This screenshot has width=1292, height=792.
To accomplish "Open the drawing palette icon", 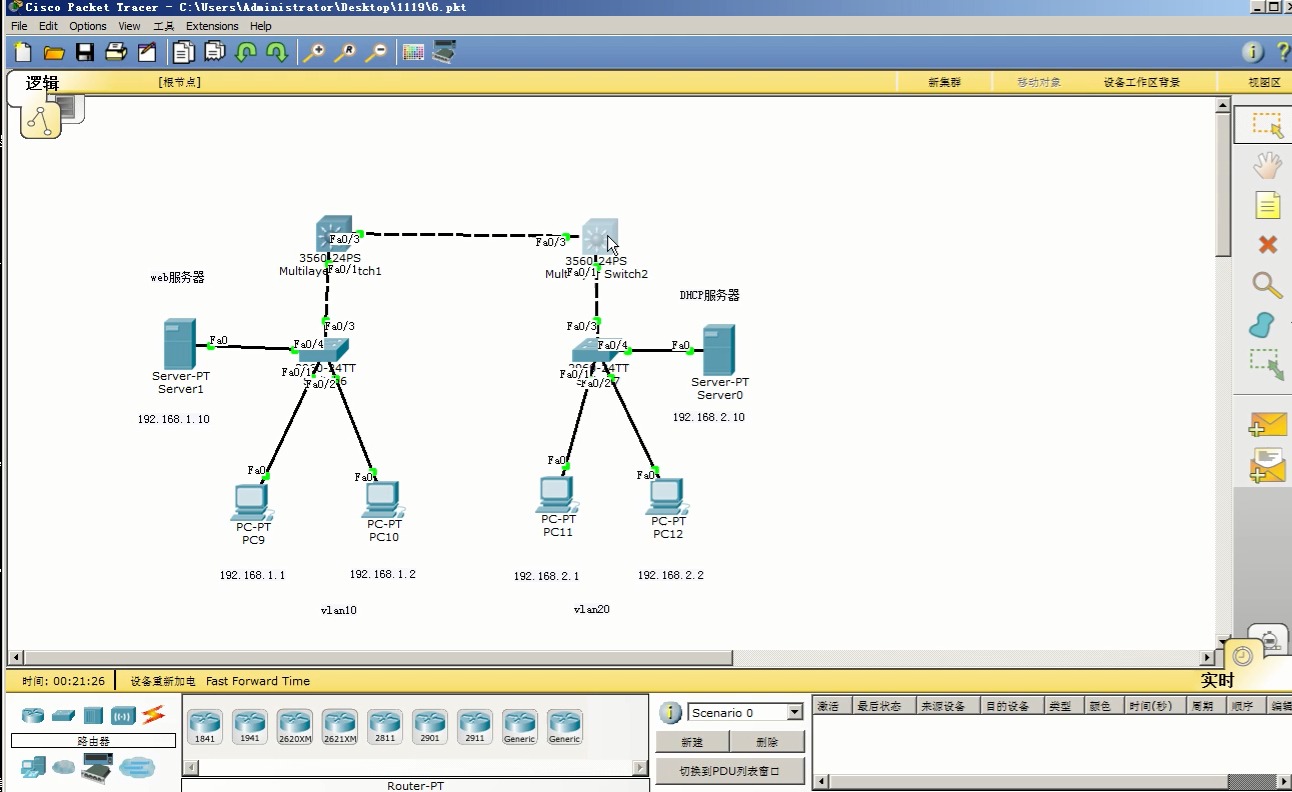I will 413,53.
